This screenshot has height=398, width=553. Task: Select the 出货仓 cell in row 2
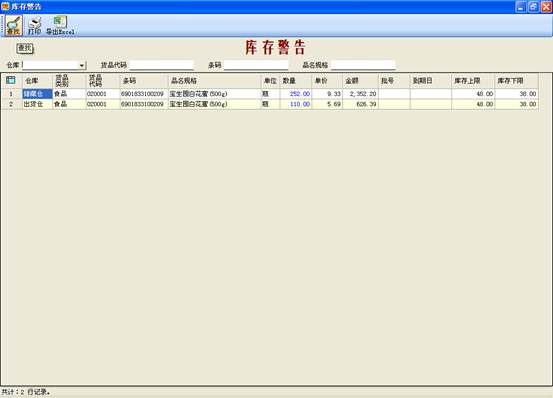coord(37,104)
